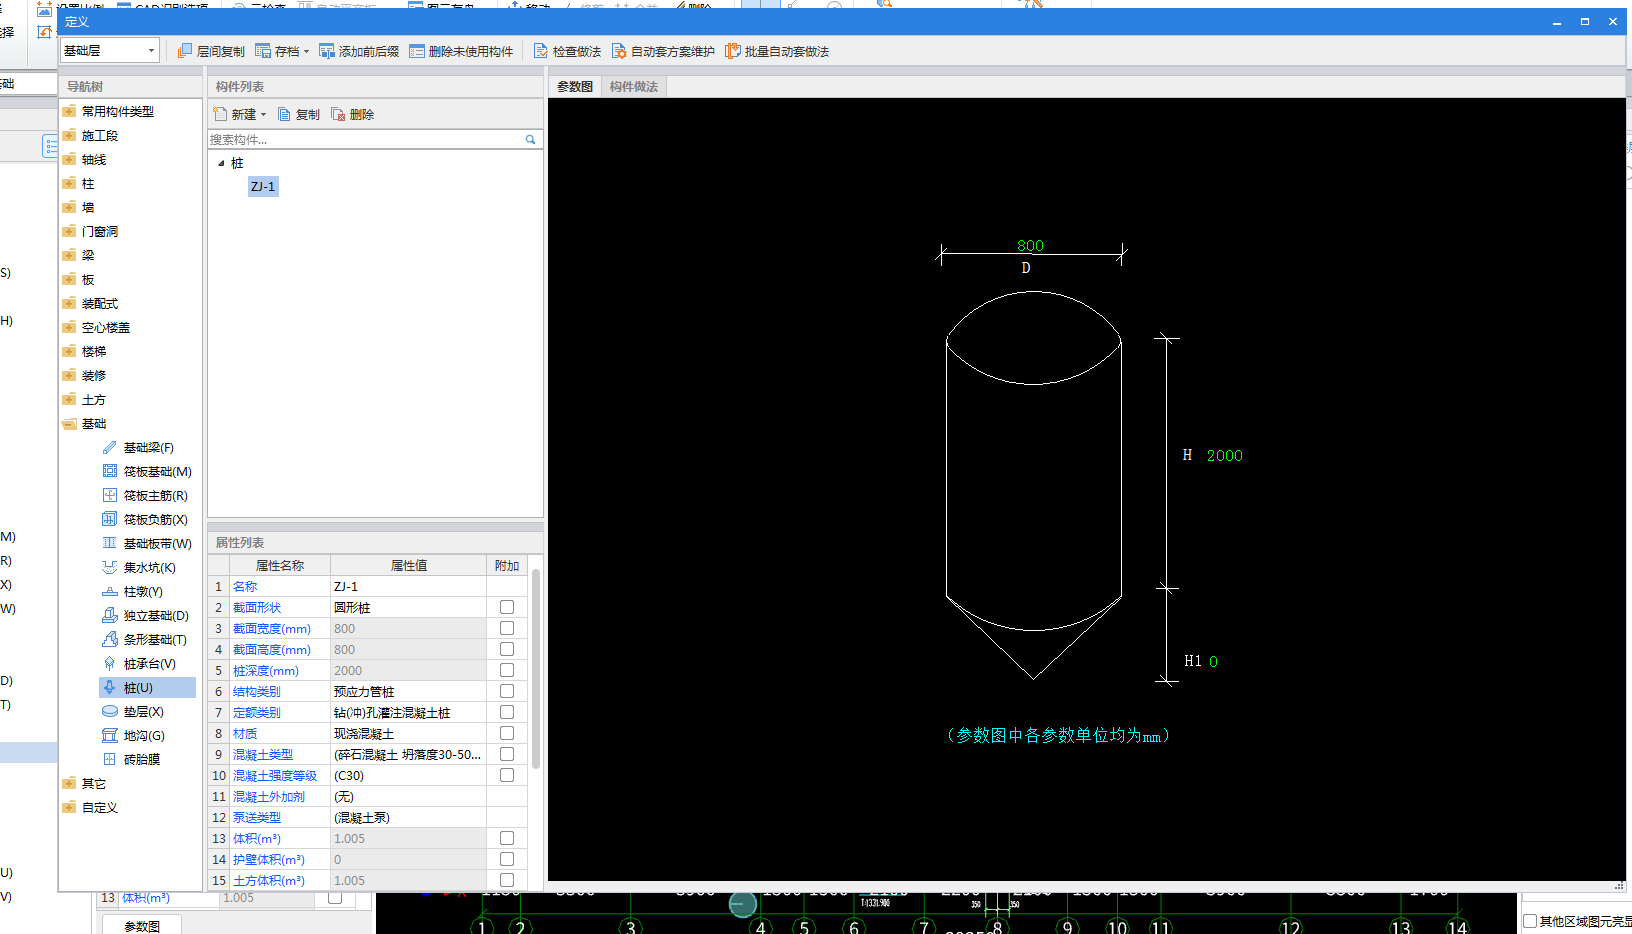
Task: Click the H1 value 0 in diagram
Action: pyautogui.click(x=1214, y=662)
